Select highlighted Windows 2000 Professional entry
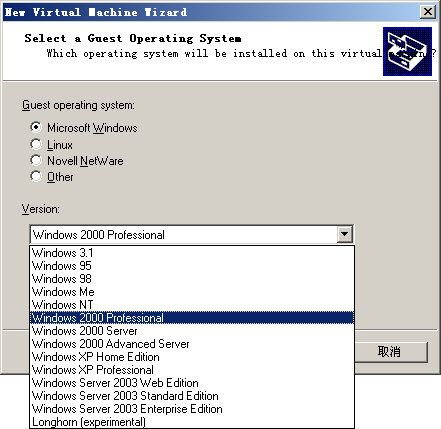This screenshot has height=429, width=441. click(x=192, y=318)
